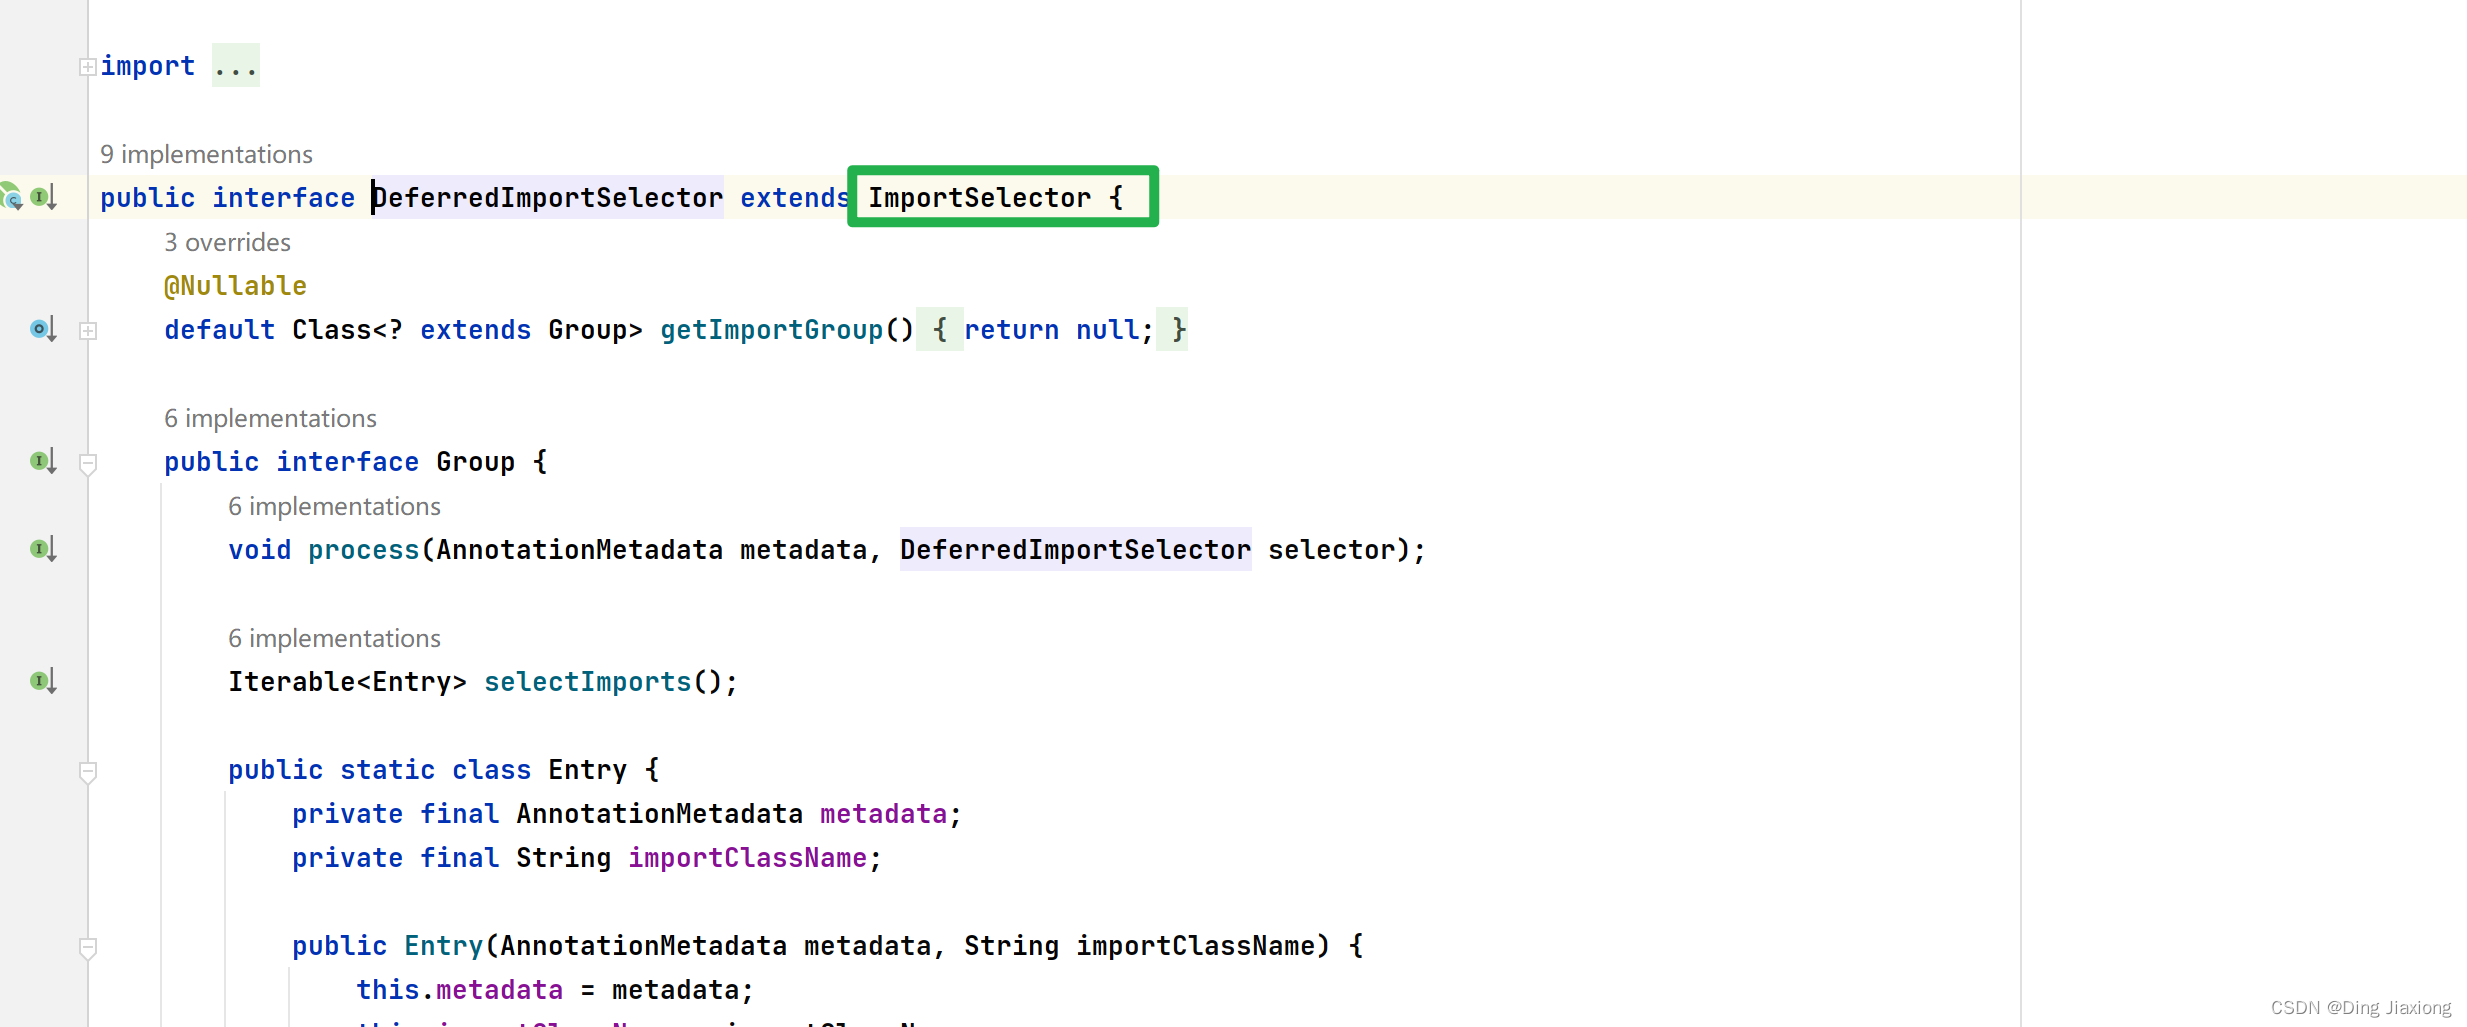Expand the folded import statements

[x=88, y=67]
